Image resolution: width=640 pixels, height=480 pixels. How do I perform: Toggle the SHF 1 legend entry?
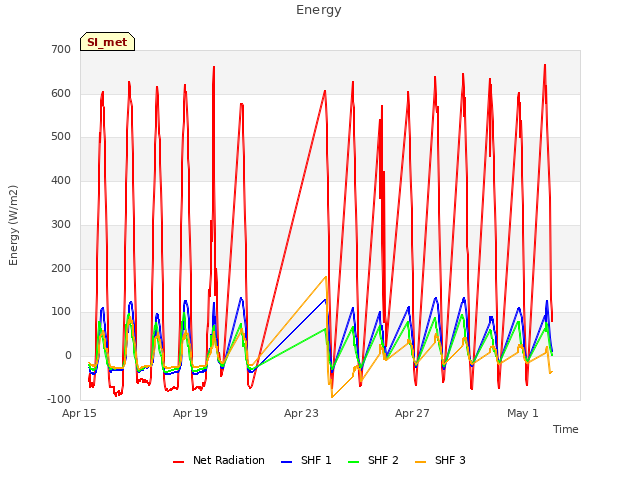pyautogui.click(x=306, y=460)
